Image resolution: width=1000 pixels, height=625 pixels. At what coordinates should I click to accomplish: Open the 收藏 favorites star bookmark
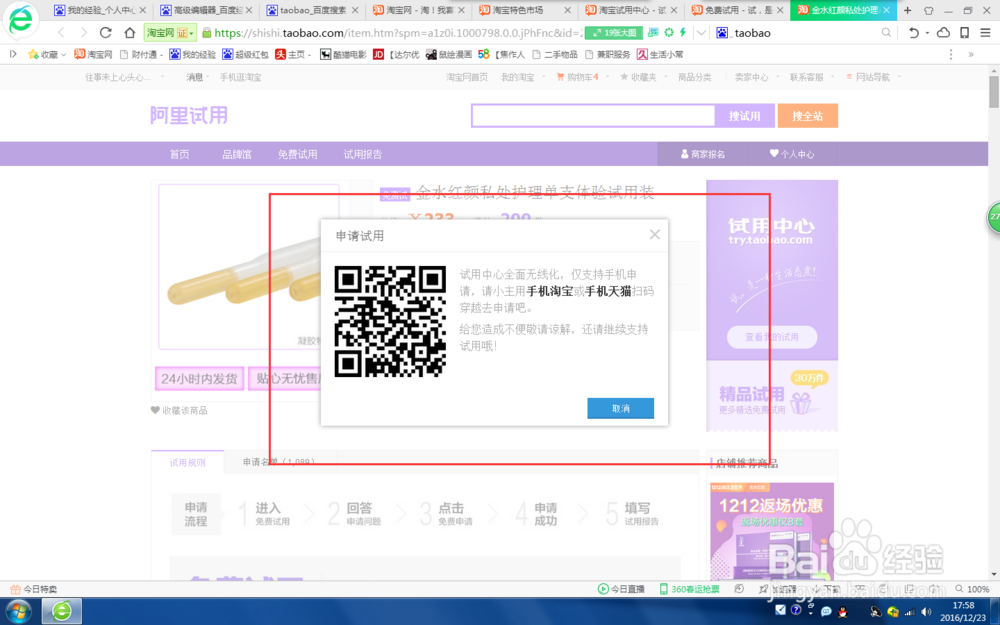pyautogui.click(x=47, y=54)
